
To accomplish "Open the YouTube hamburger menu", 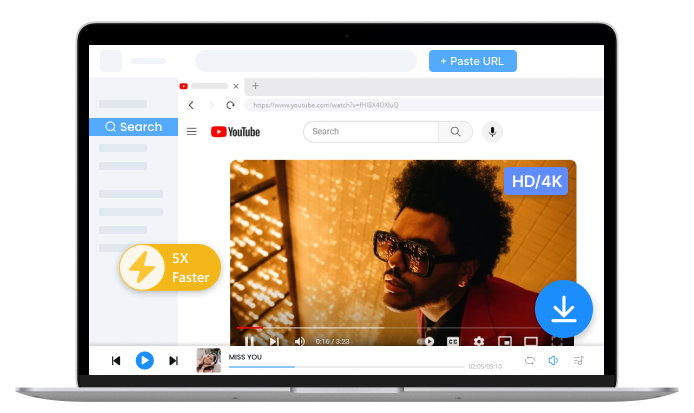I will pos(192,131).
